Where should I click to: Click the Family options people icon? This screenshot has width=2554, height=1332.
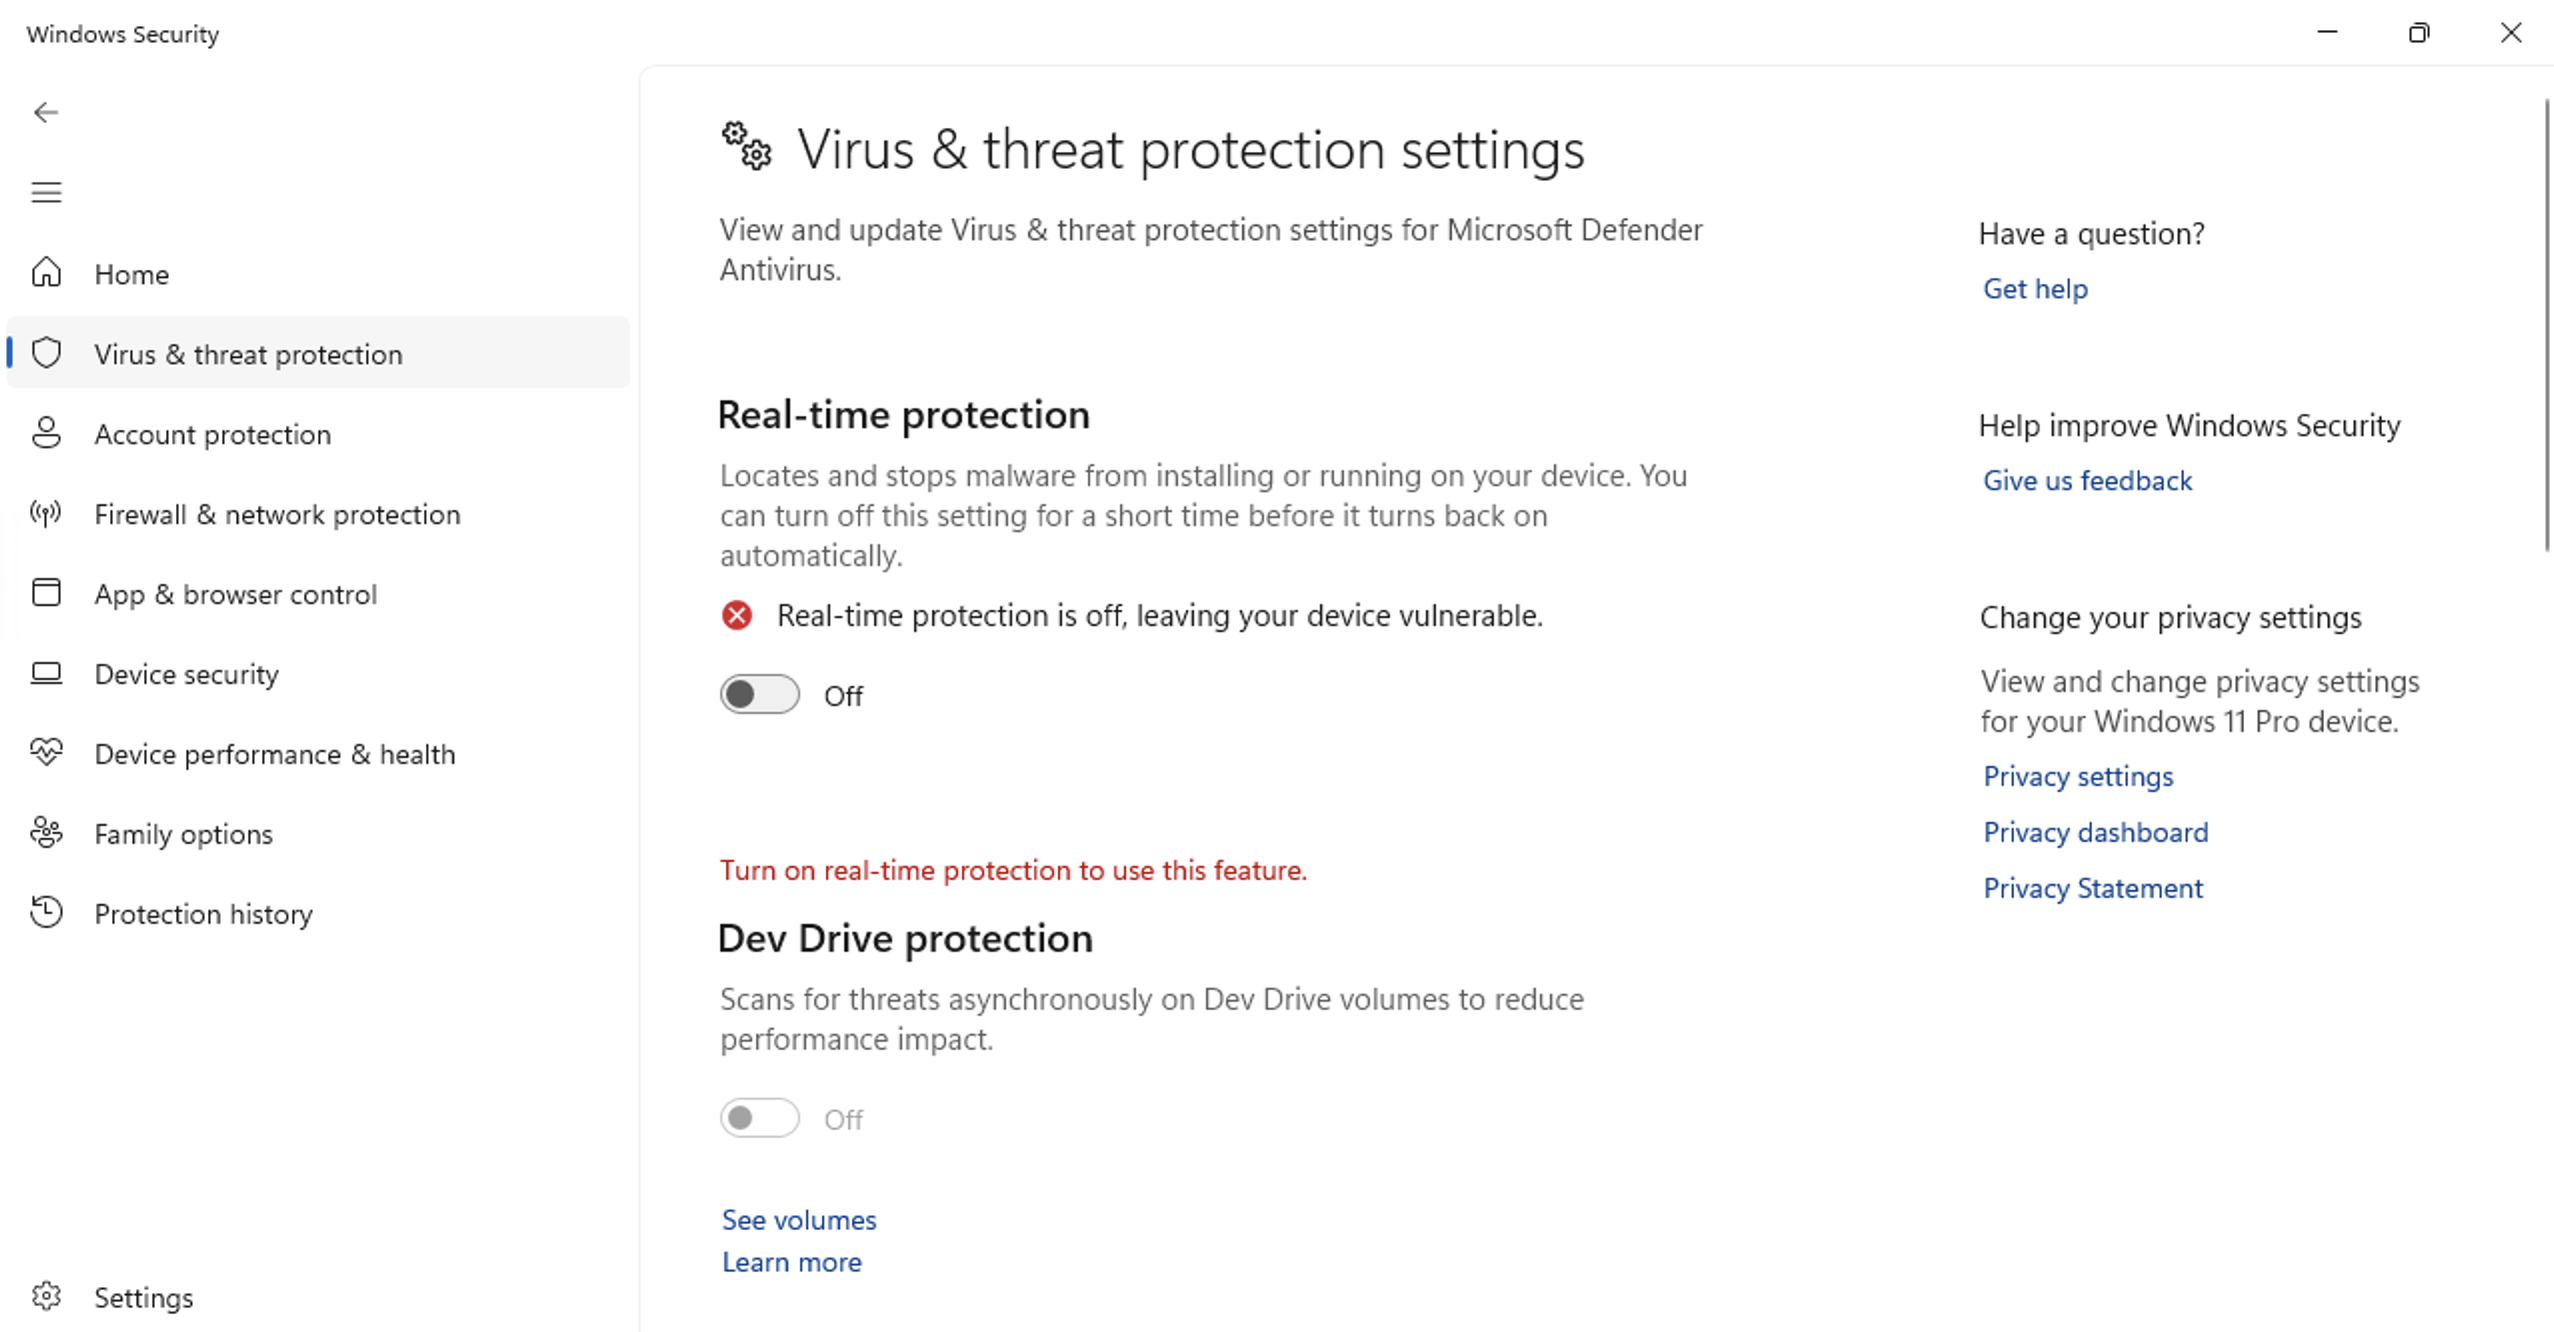pos(46,832)
